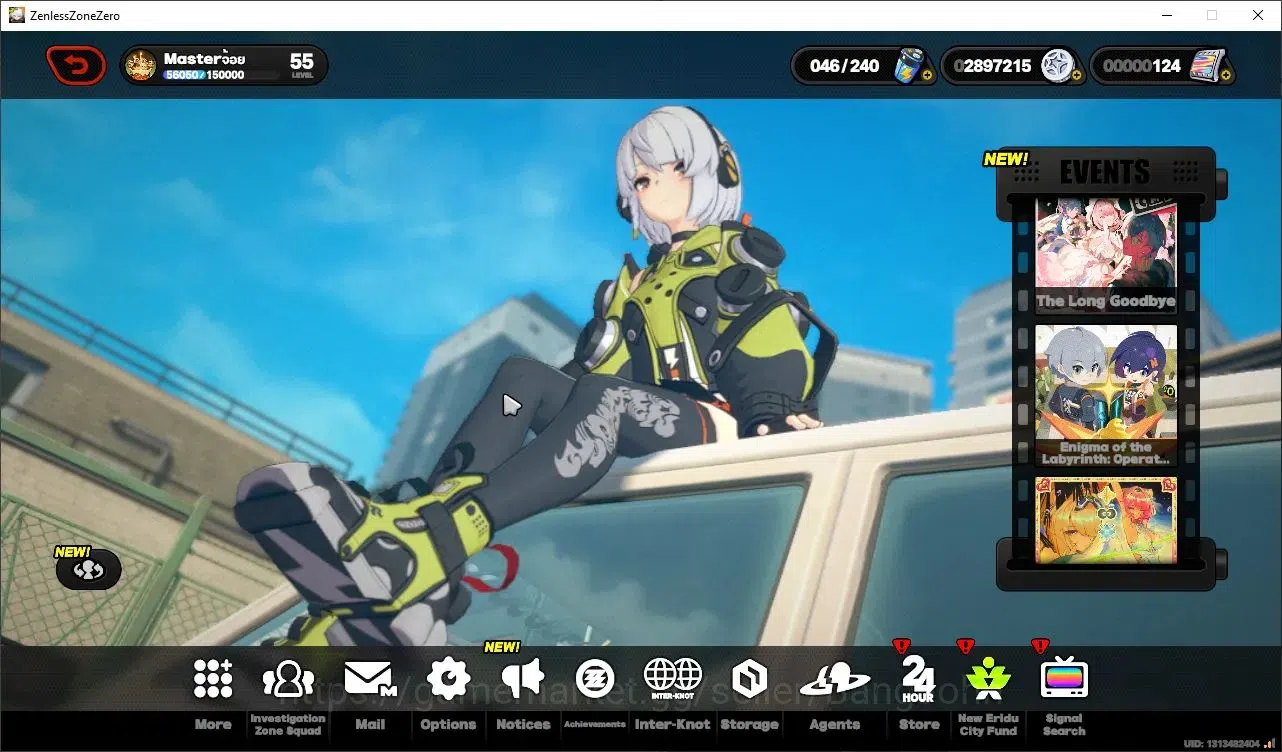The image size is (1282, 752).
Task: Open Signal Search TV icon
Action: (x=1064, y=679)
